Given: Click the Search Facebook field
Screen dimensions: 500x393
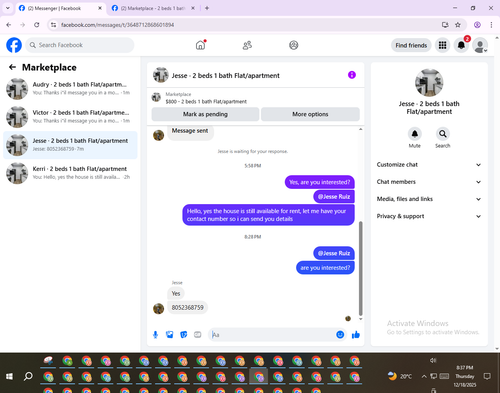Looking at the screenshot, I should click(80, 45).
